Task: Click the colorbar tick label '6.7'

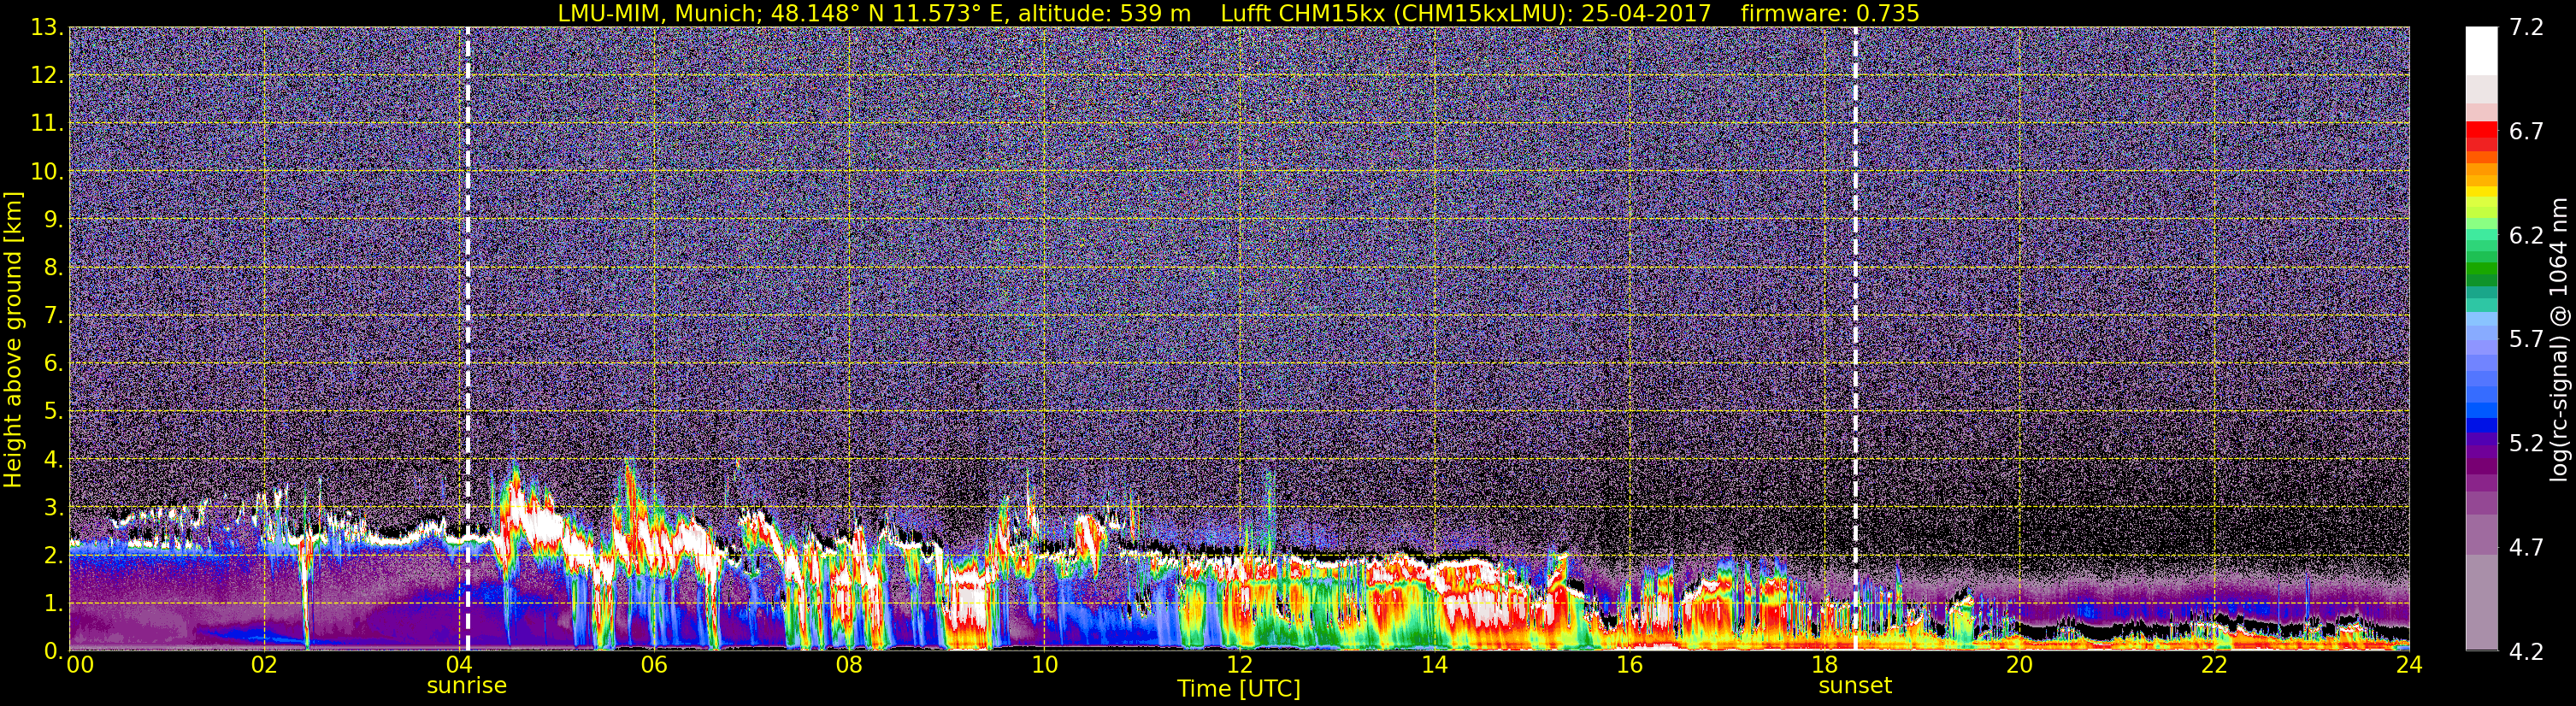Action: coord(2526,132)
